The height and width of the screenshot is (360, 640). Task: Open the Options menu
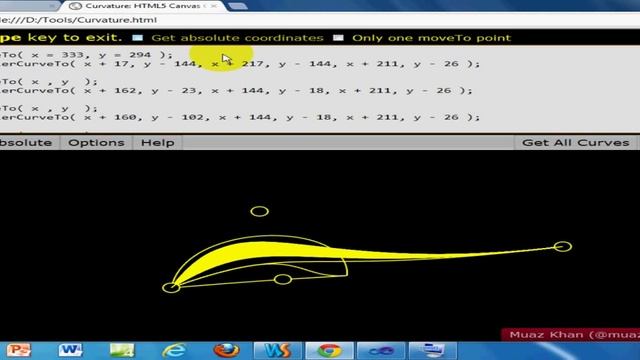96,142
